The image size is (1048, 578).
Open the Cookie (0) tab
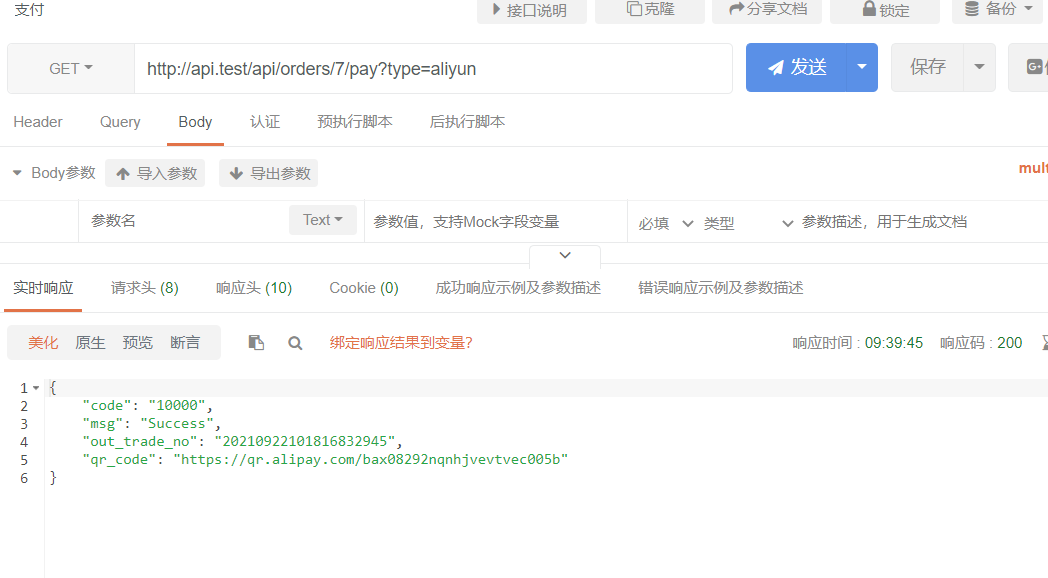363,287
